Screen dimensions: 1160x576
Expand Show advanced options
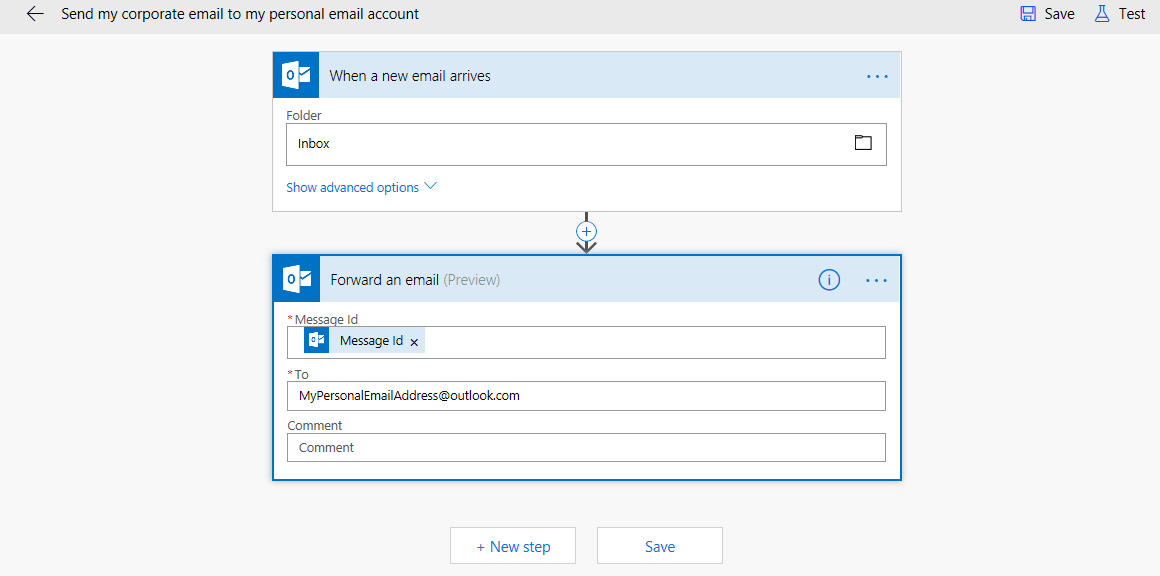point(361,187)
